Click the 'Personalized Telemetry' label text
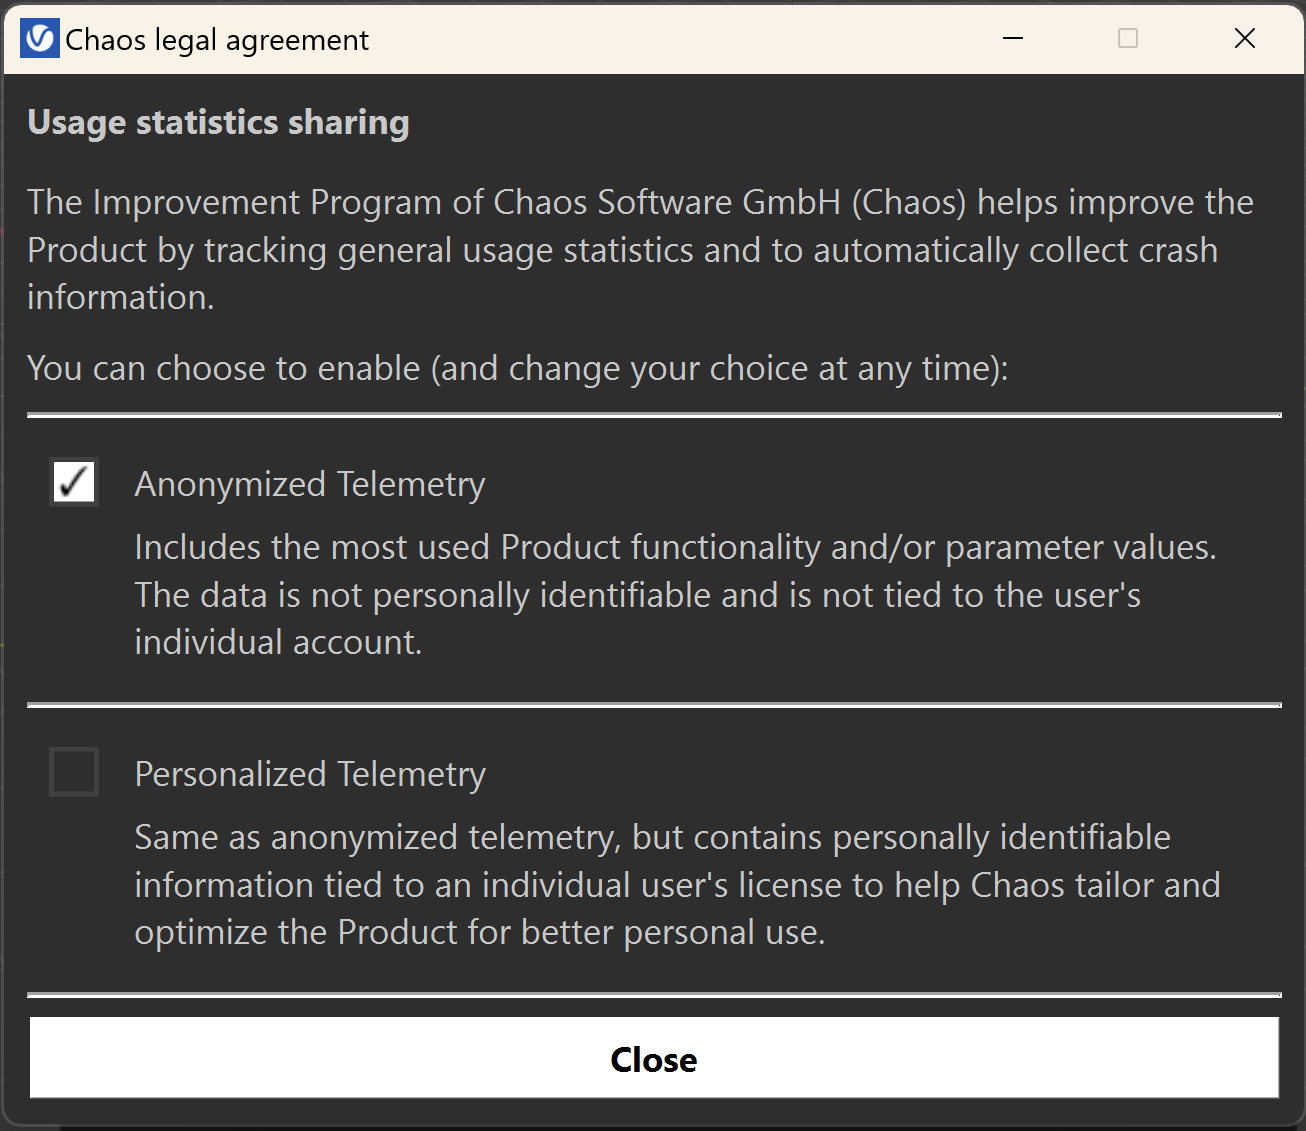Image resolution: width=1306 pixels, height=1131 pixels. pyautogui.click(x=310, y=774)
